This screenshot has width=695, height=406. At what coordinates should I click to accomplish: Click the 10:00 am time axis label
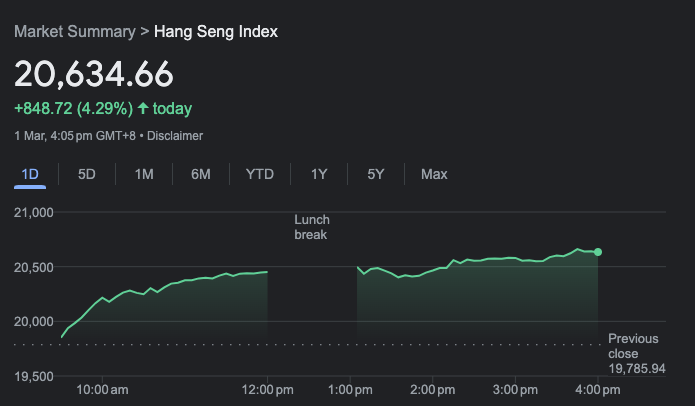pyautogui.click(x=103, y=388)
